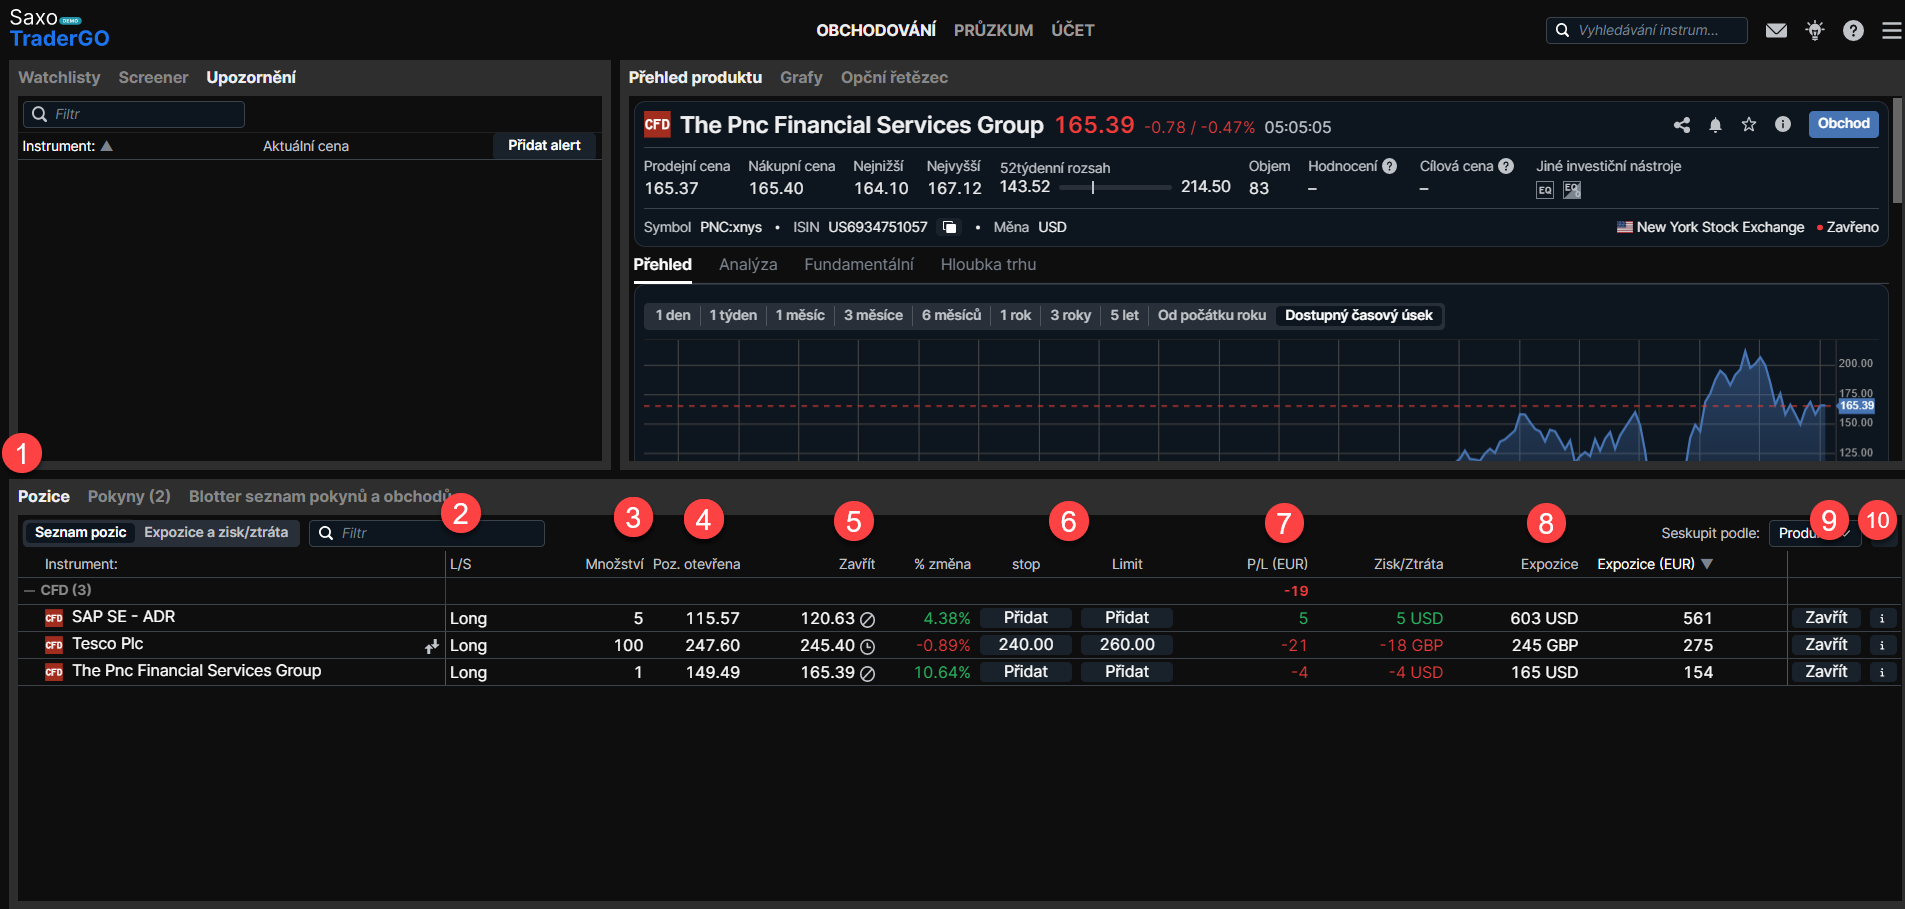
Task: Open the Seskupit podle dropdown
Action: [1815, 533]
